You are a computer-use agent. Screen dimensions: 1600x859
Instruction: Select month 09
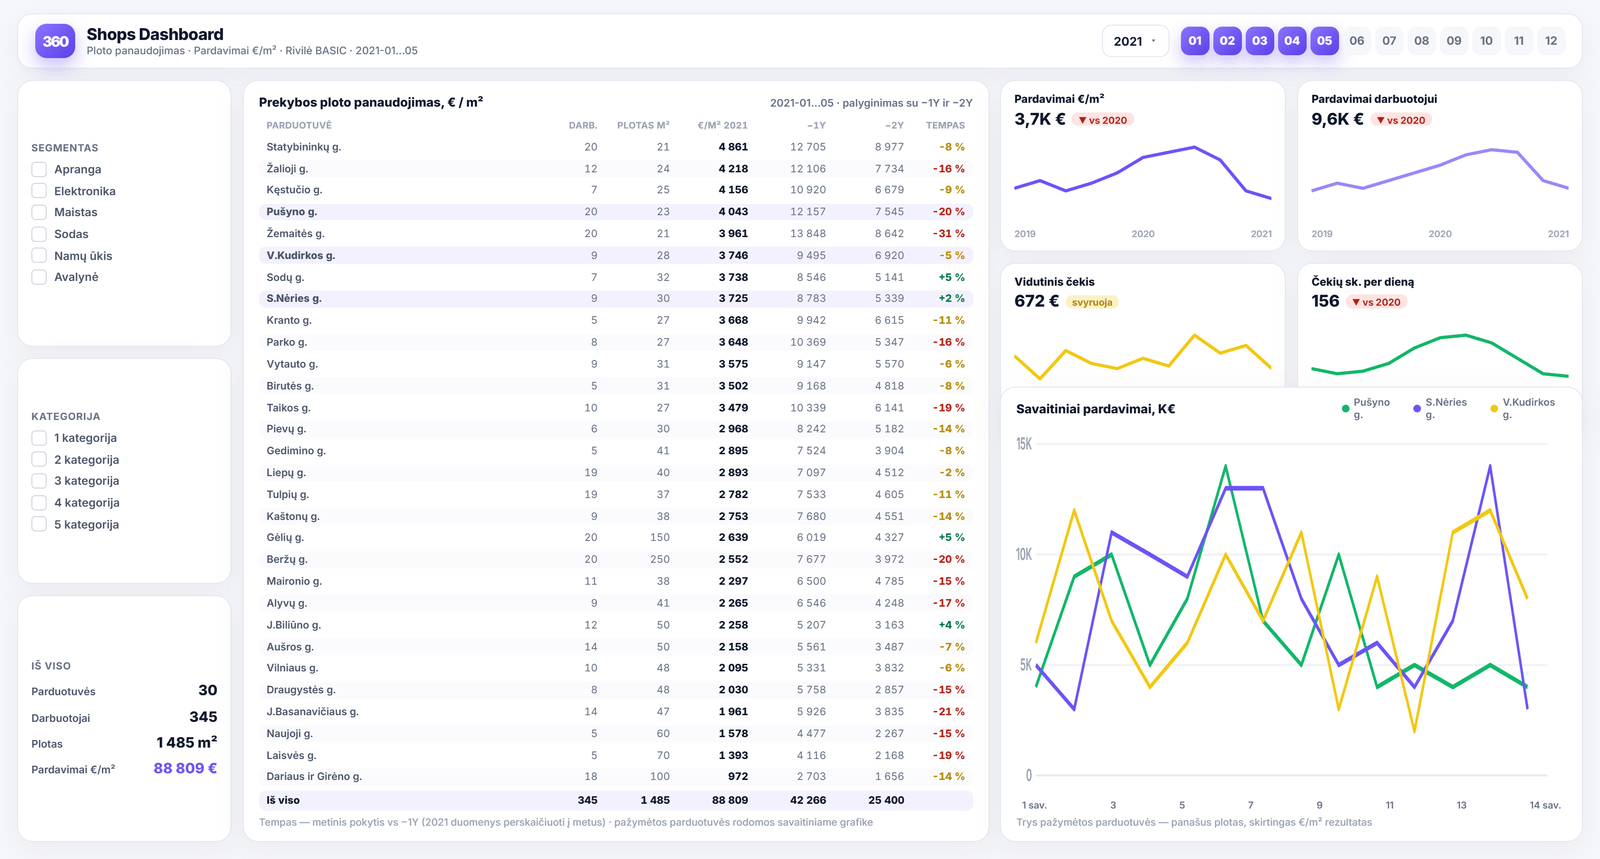(x=1454, y=41)
